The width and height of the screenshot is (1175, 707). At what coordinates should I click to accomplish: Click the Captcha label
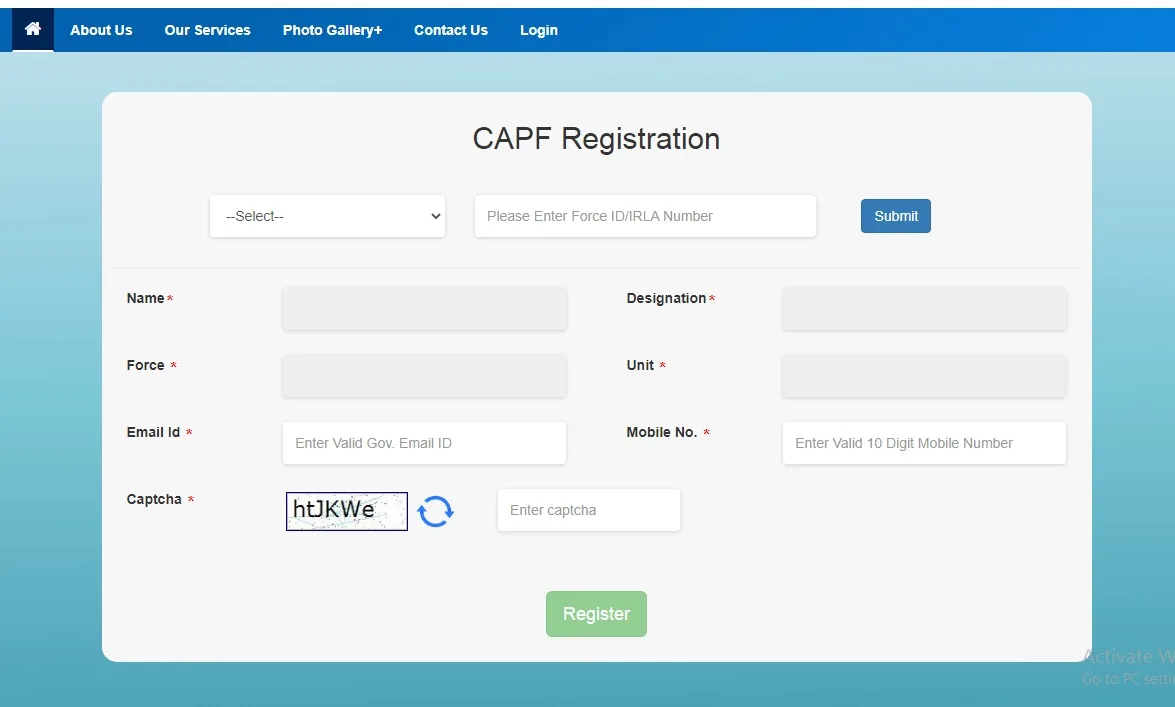(x=154, y=499)
